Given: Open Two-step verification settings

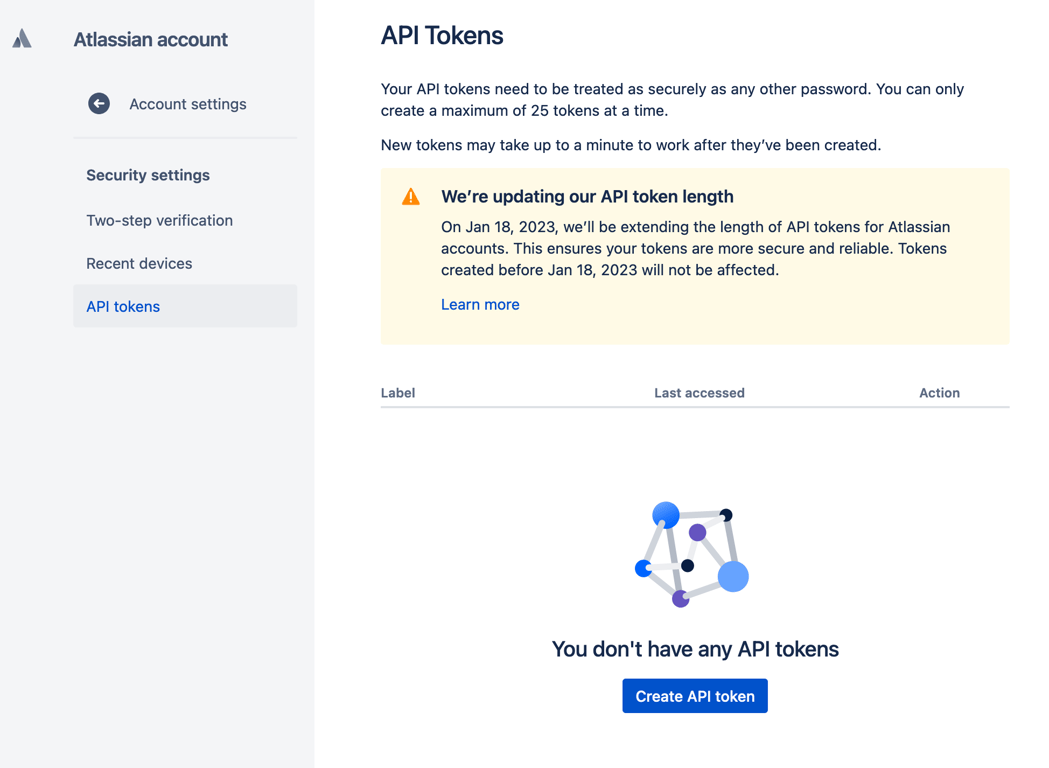Looking at the screenshot, I should 159,221.
